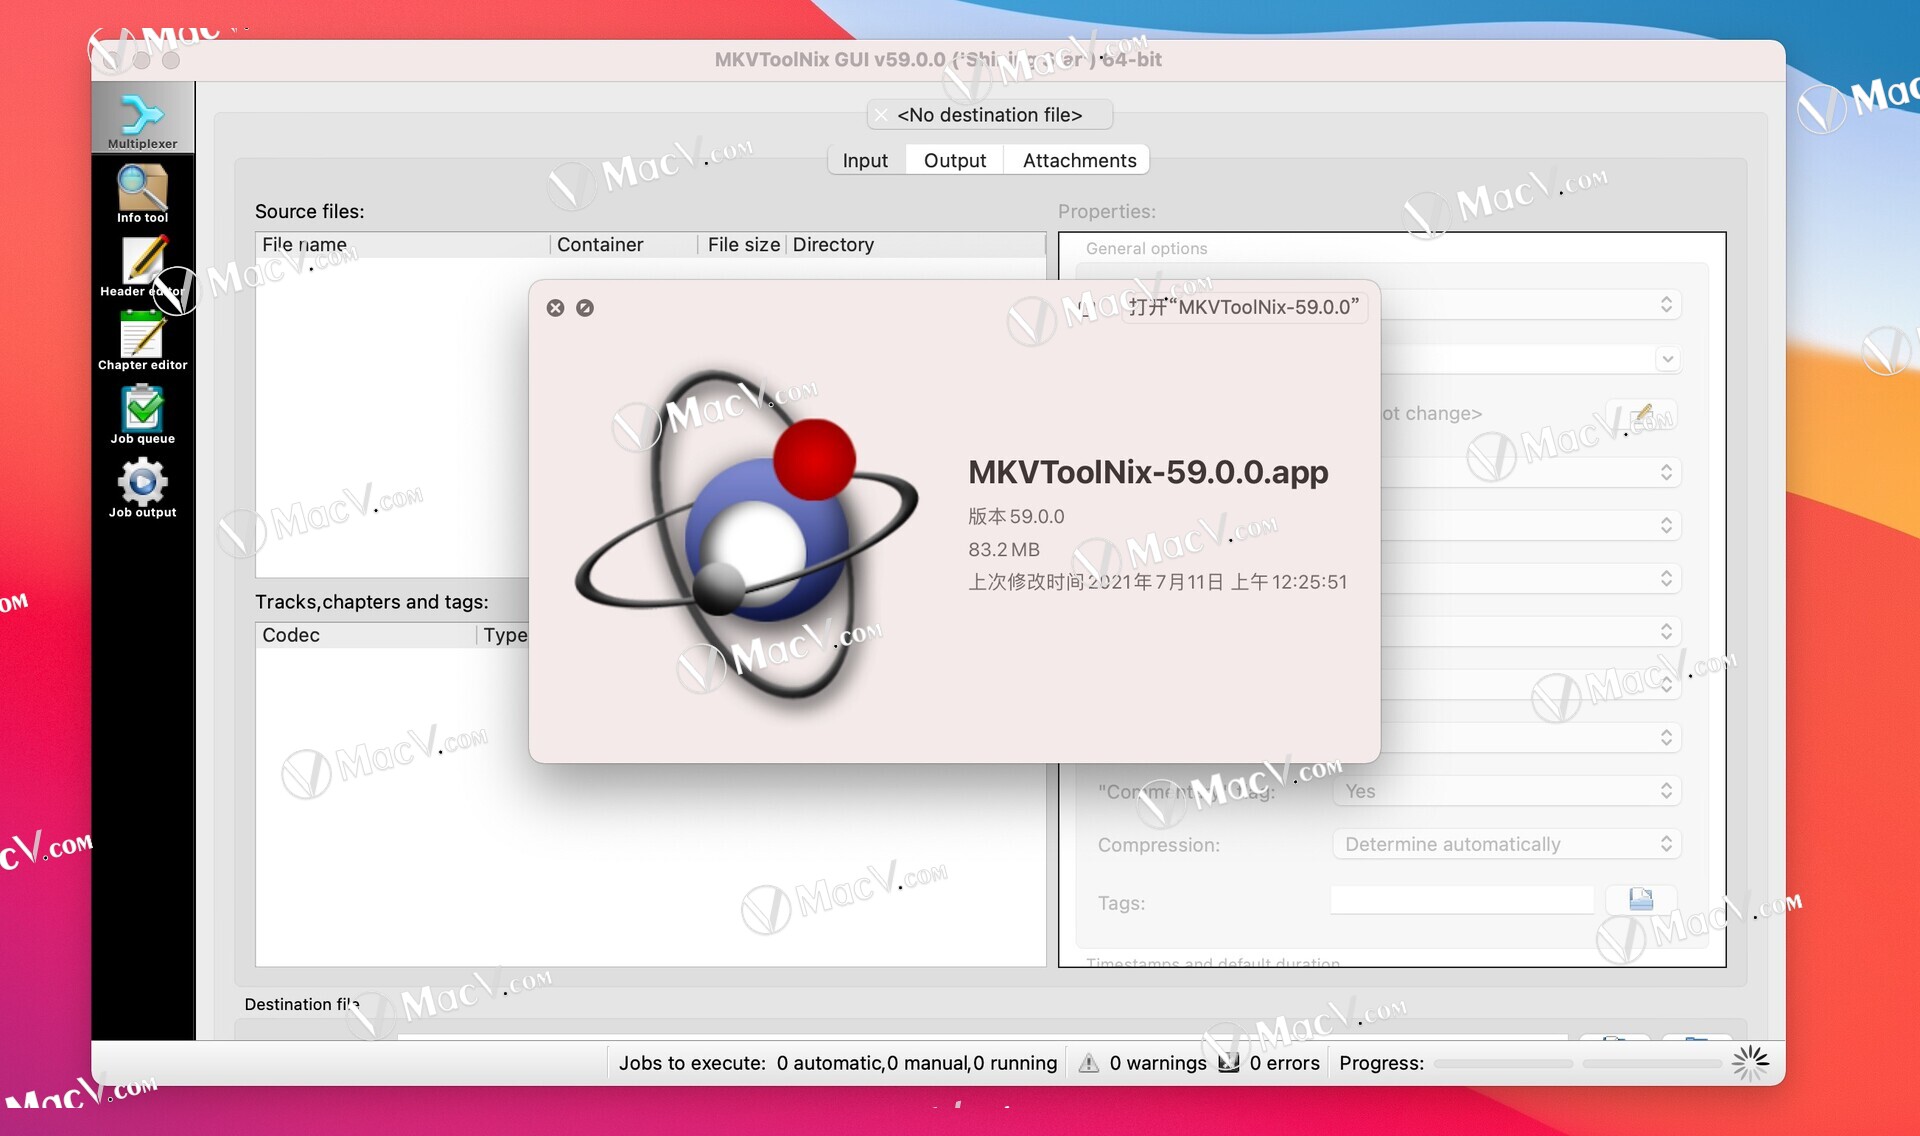The height and width of the screenshot is (1136, 1920).
Task: Switch to the Header editor
Action: point(142,268)
